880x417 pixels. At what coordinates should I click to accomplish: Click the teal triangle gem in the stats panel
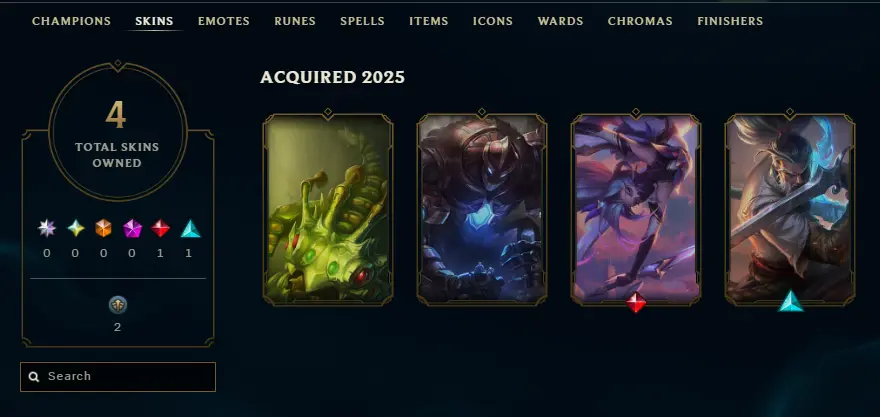click(190, 228)
